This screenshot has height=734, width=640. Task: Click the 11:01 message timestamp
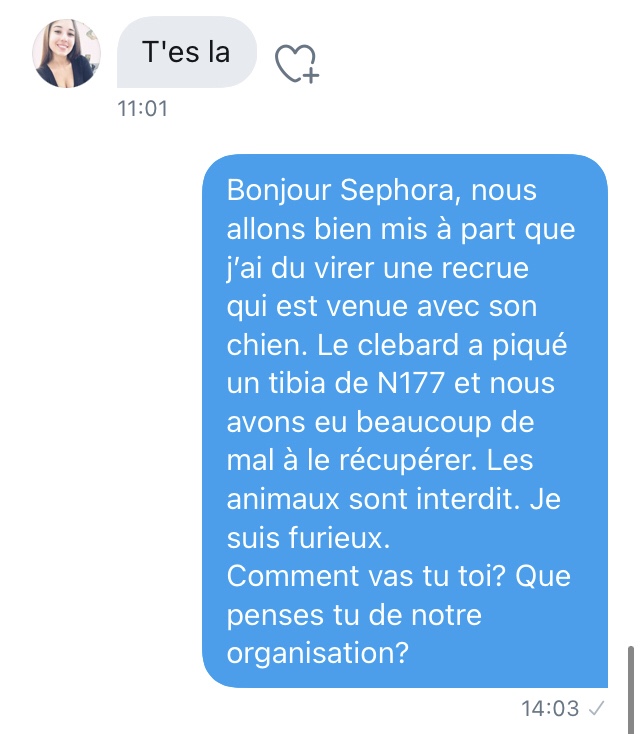[142, 109]
